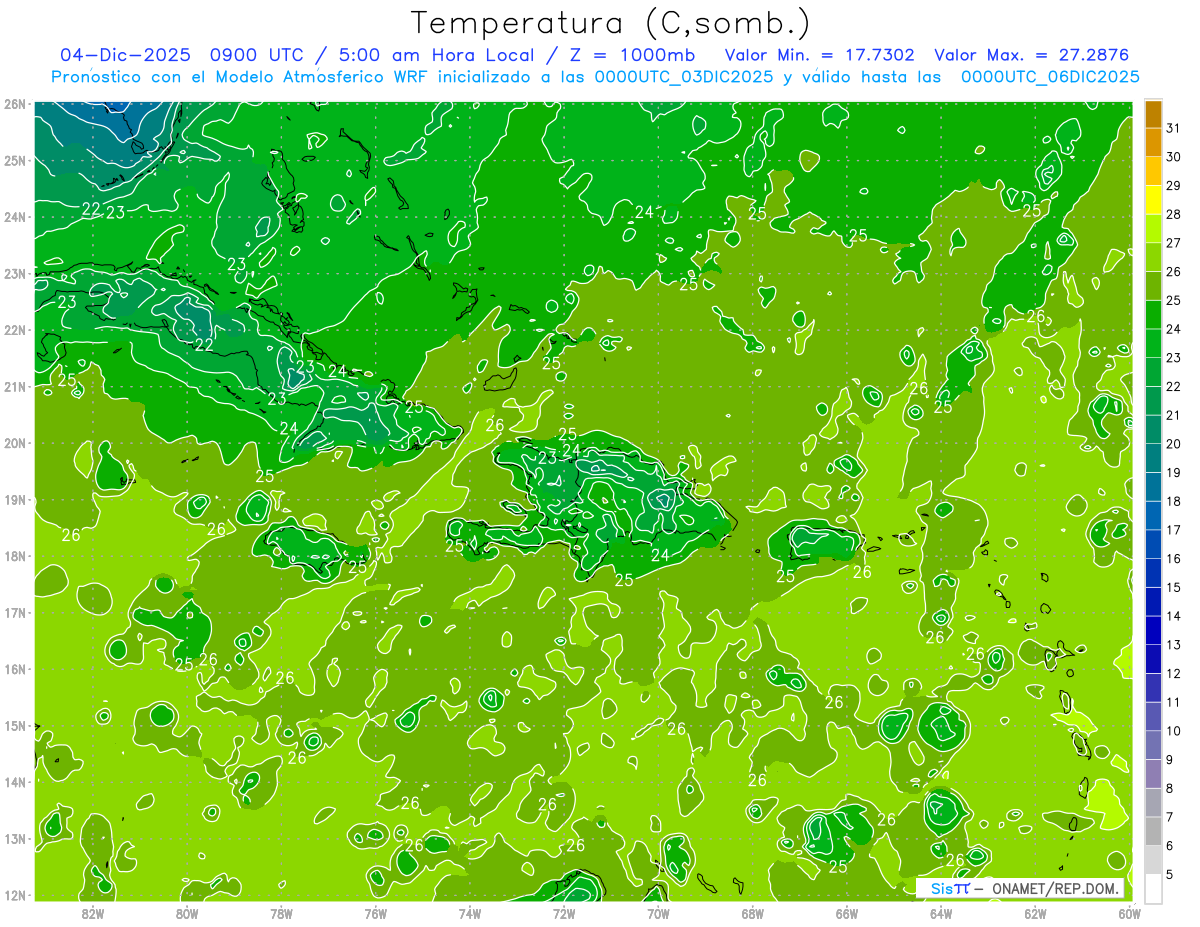1200x927 pixels.
Task: Click the colorbar scale label "29"
Action: (x=1174, y=186)
